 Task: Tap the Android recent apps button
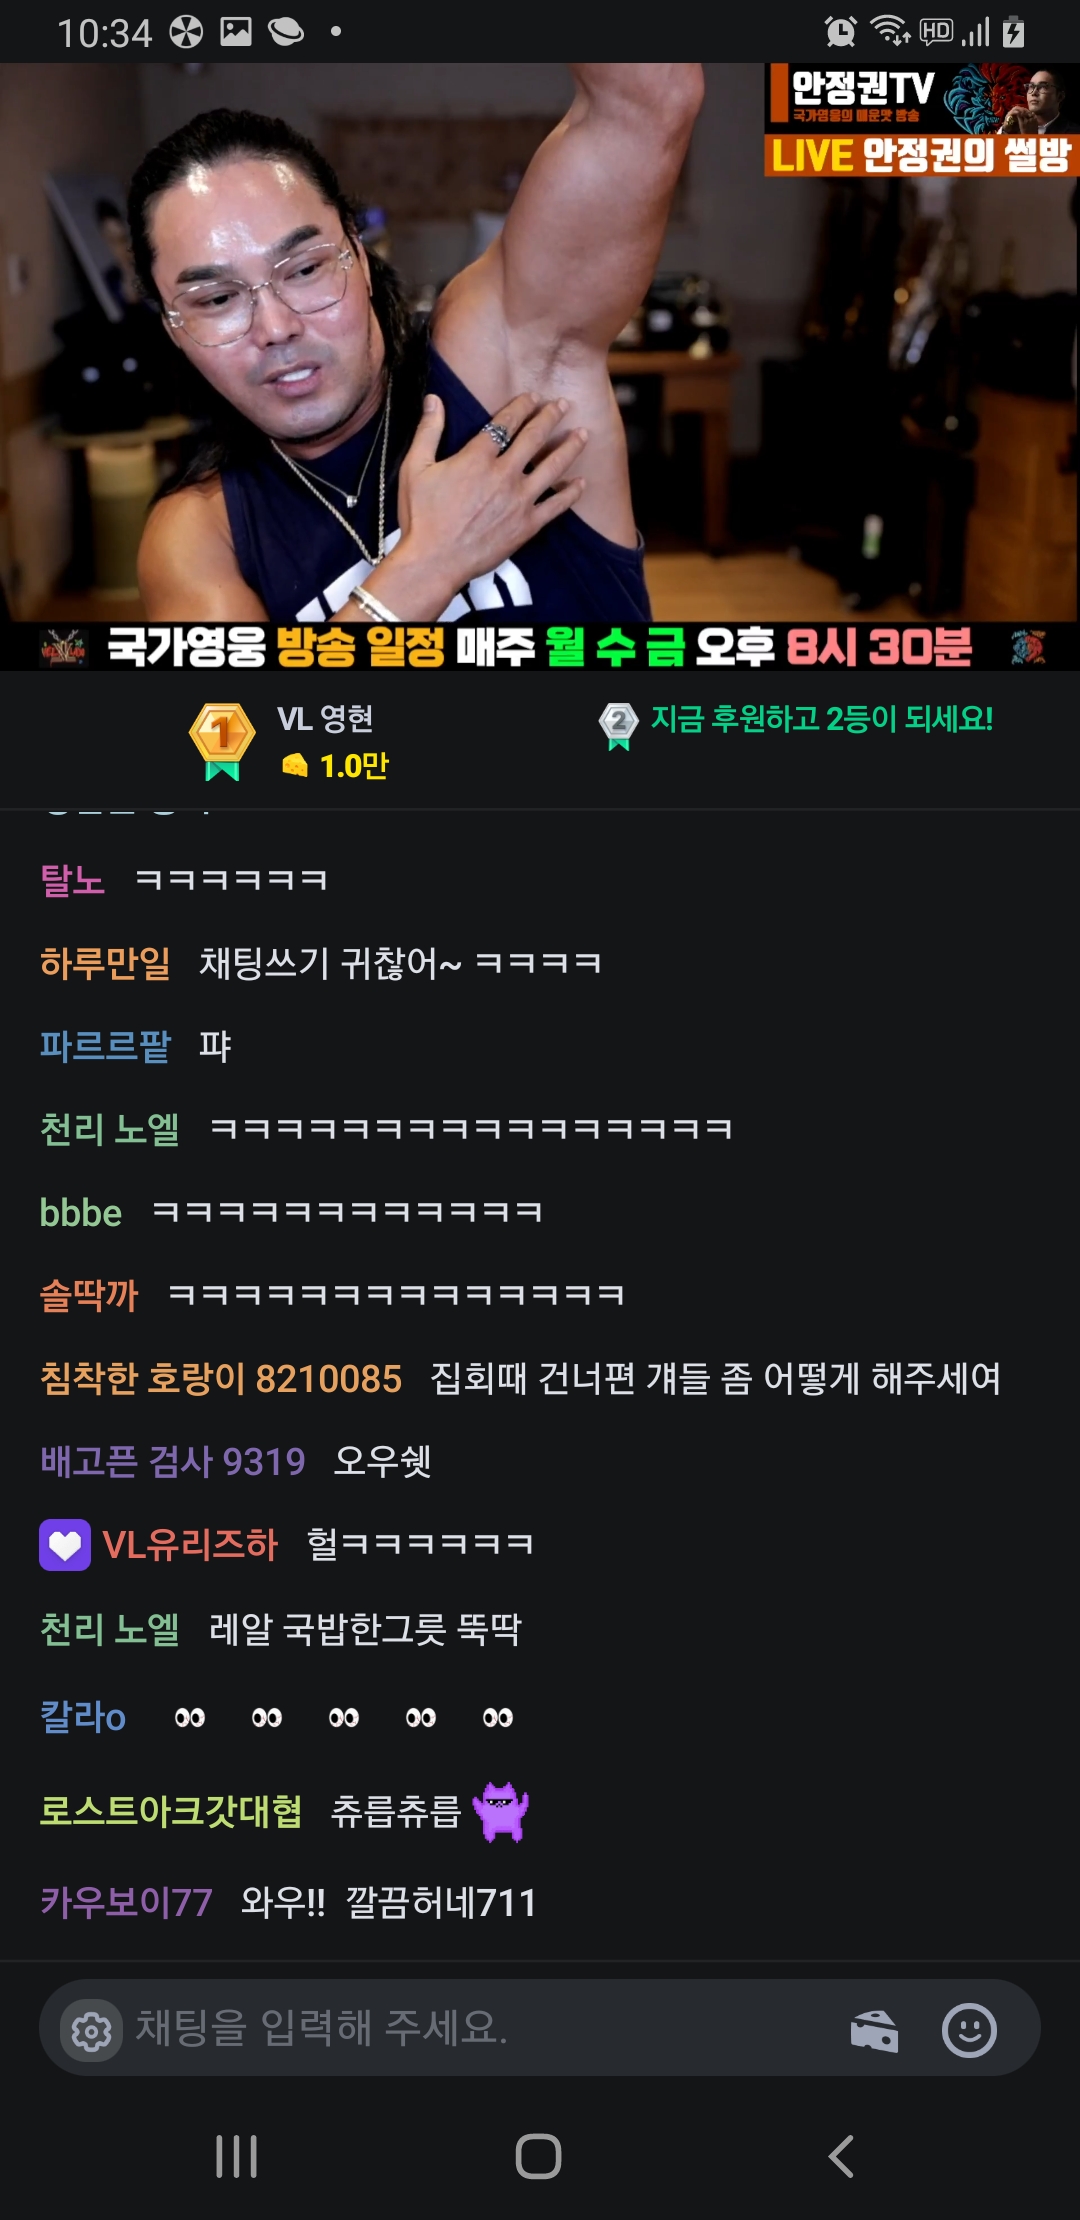(x=237, y=2156)
